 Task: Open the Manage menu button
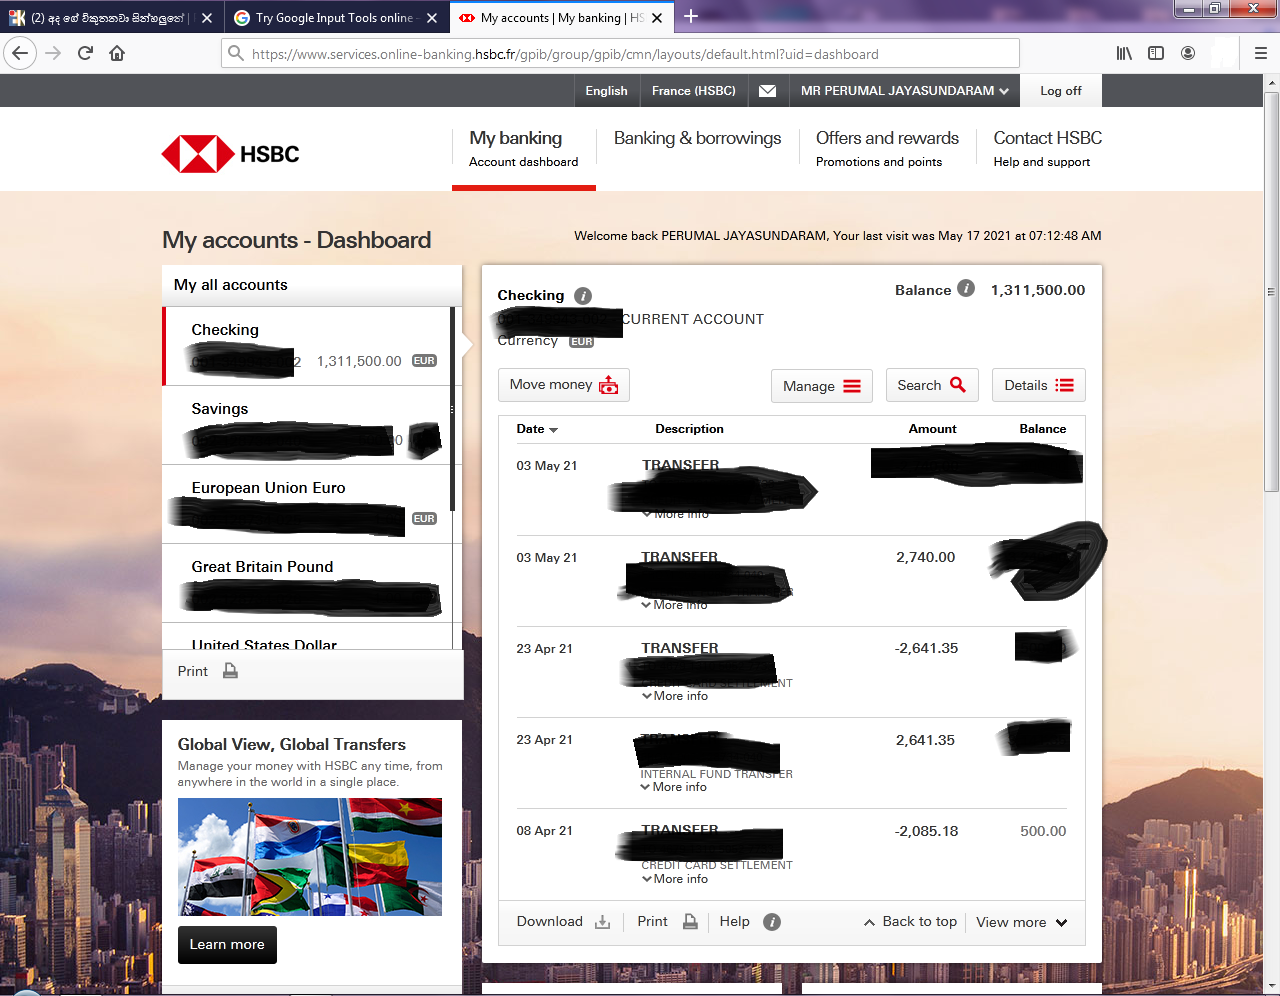pyautogui.click(x=822, y=386)
